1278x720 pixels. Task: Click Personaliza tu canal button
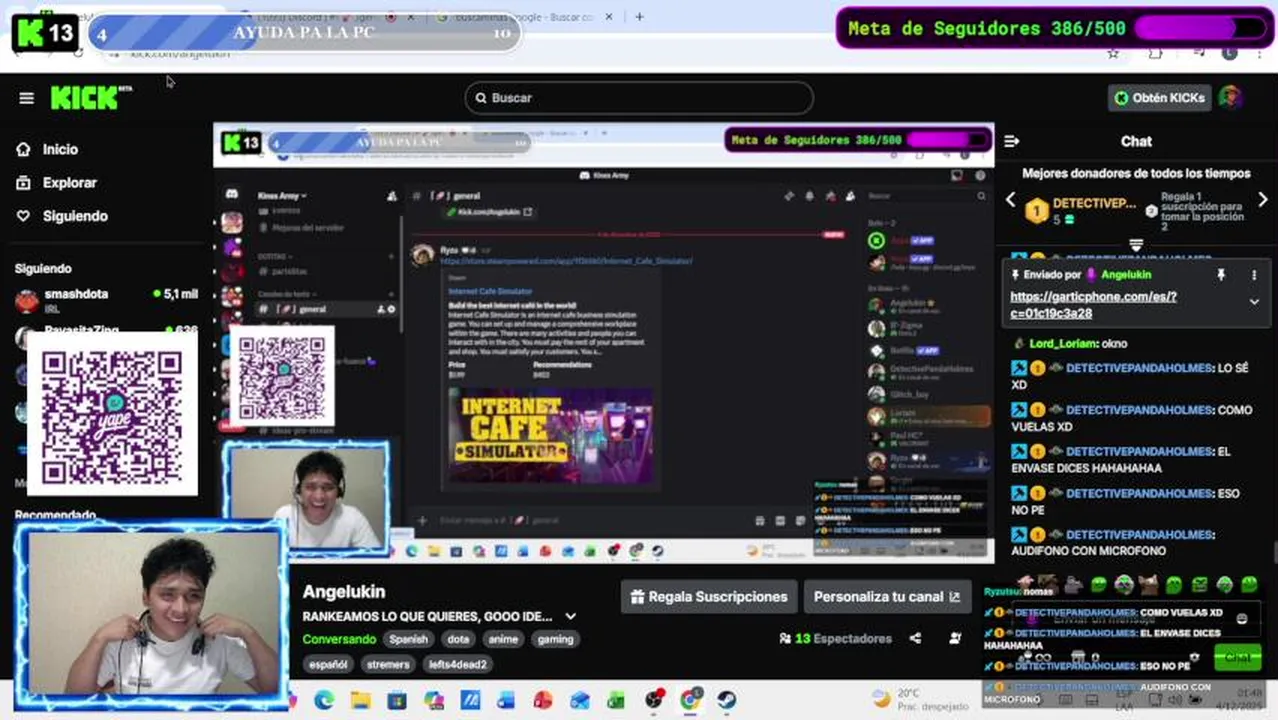pyautogui.click(x=886, y=597)
